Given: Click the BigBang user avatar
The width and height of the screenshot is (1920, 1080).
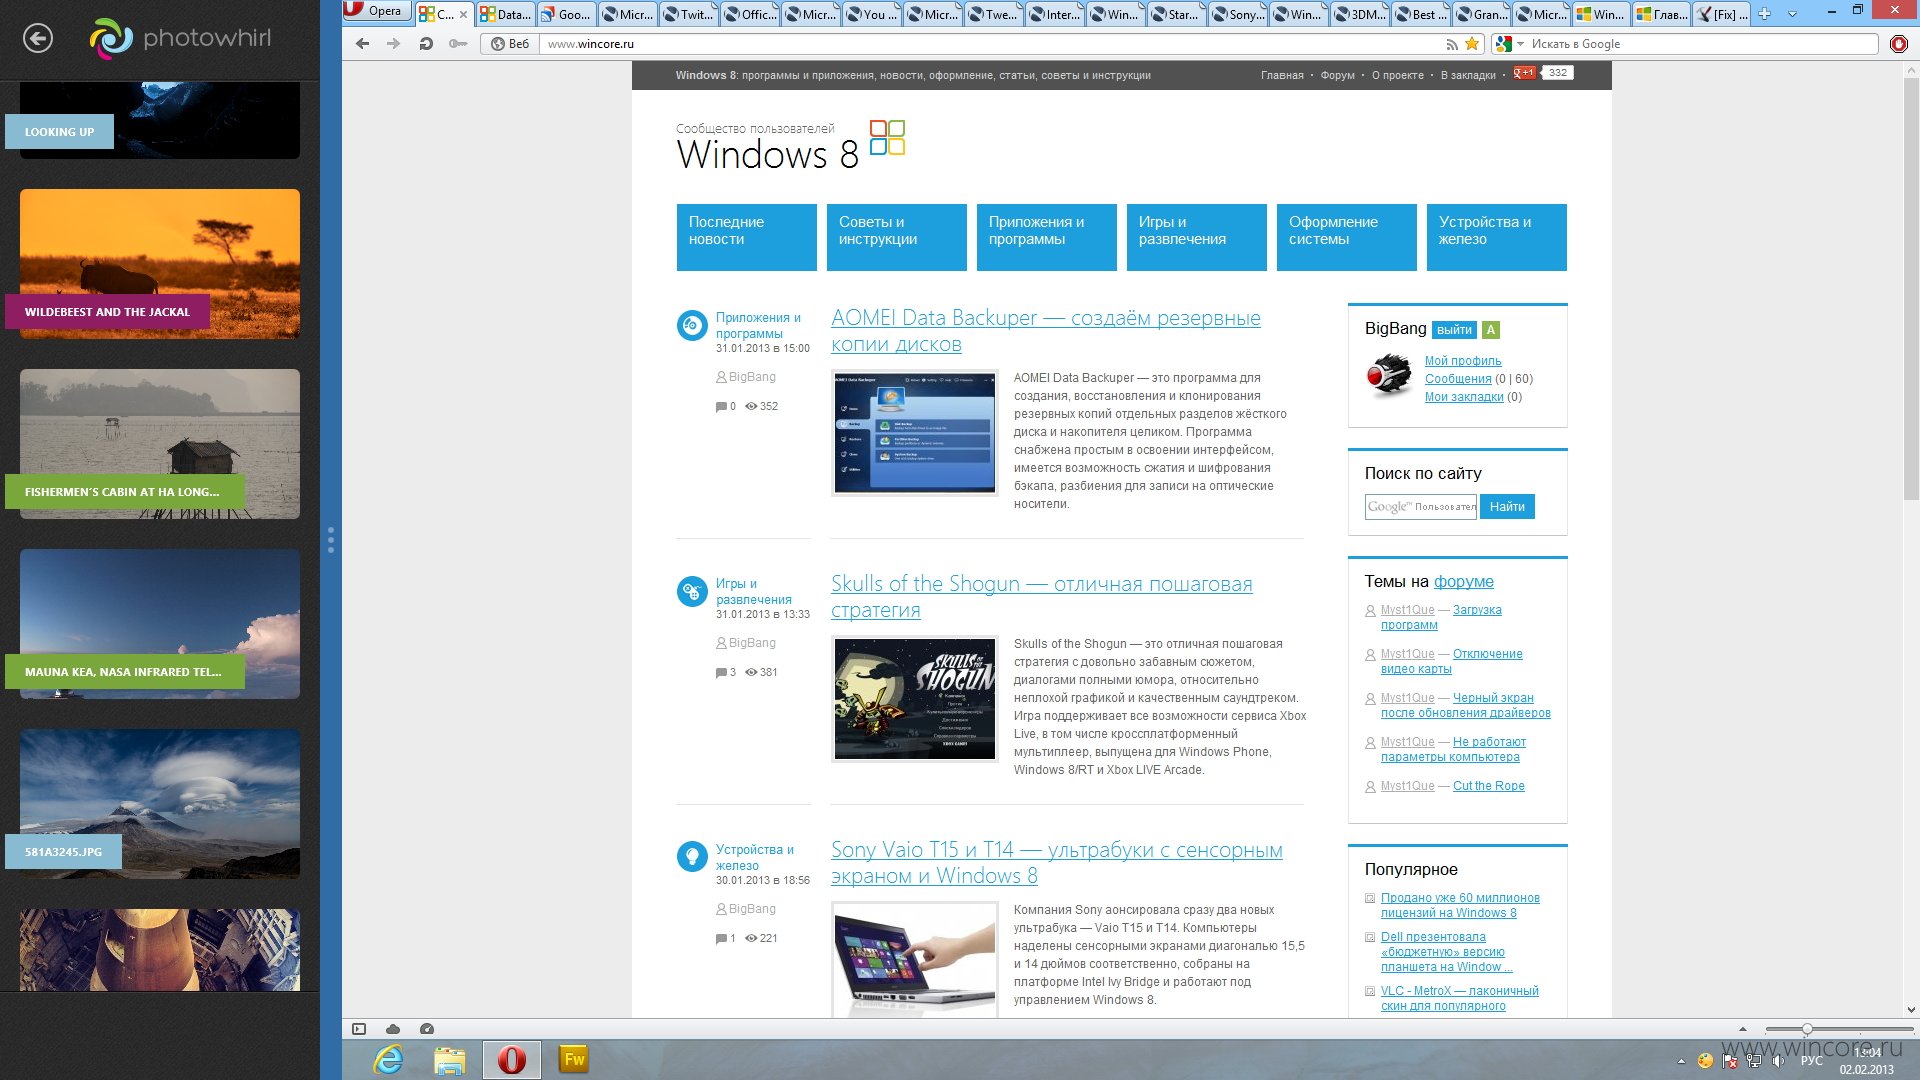Looking at the screenshot, I should click(x=1389, y=376).
